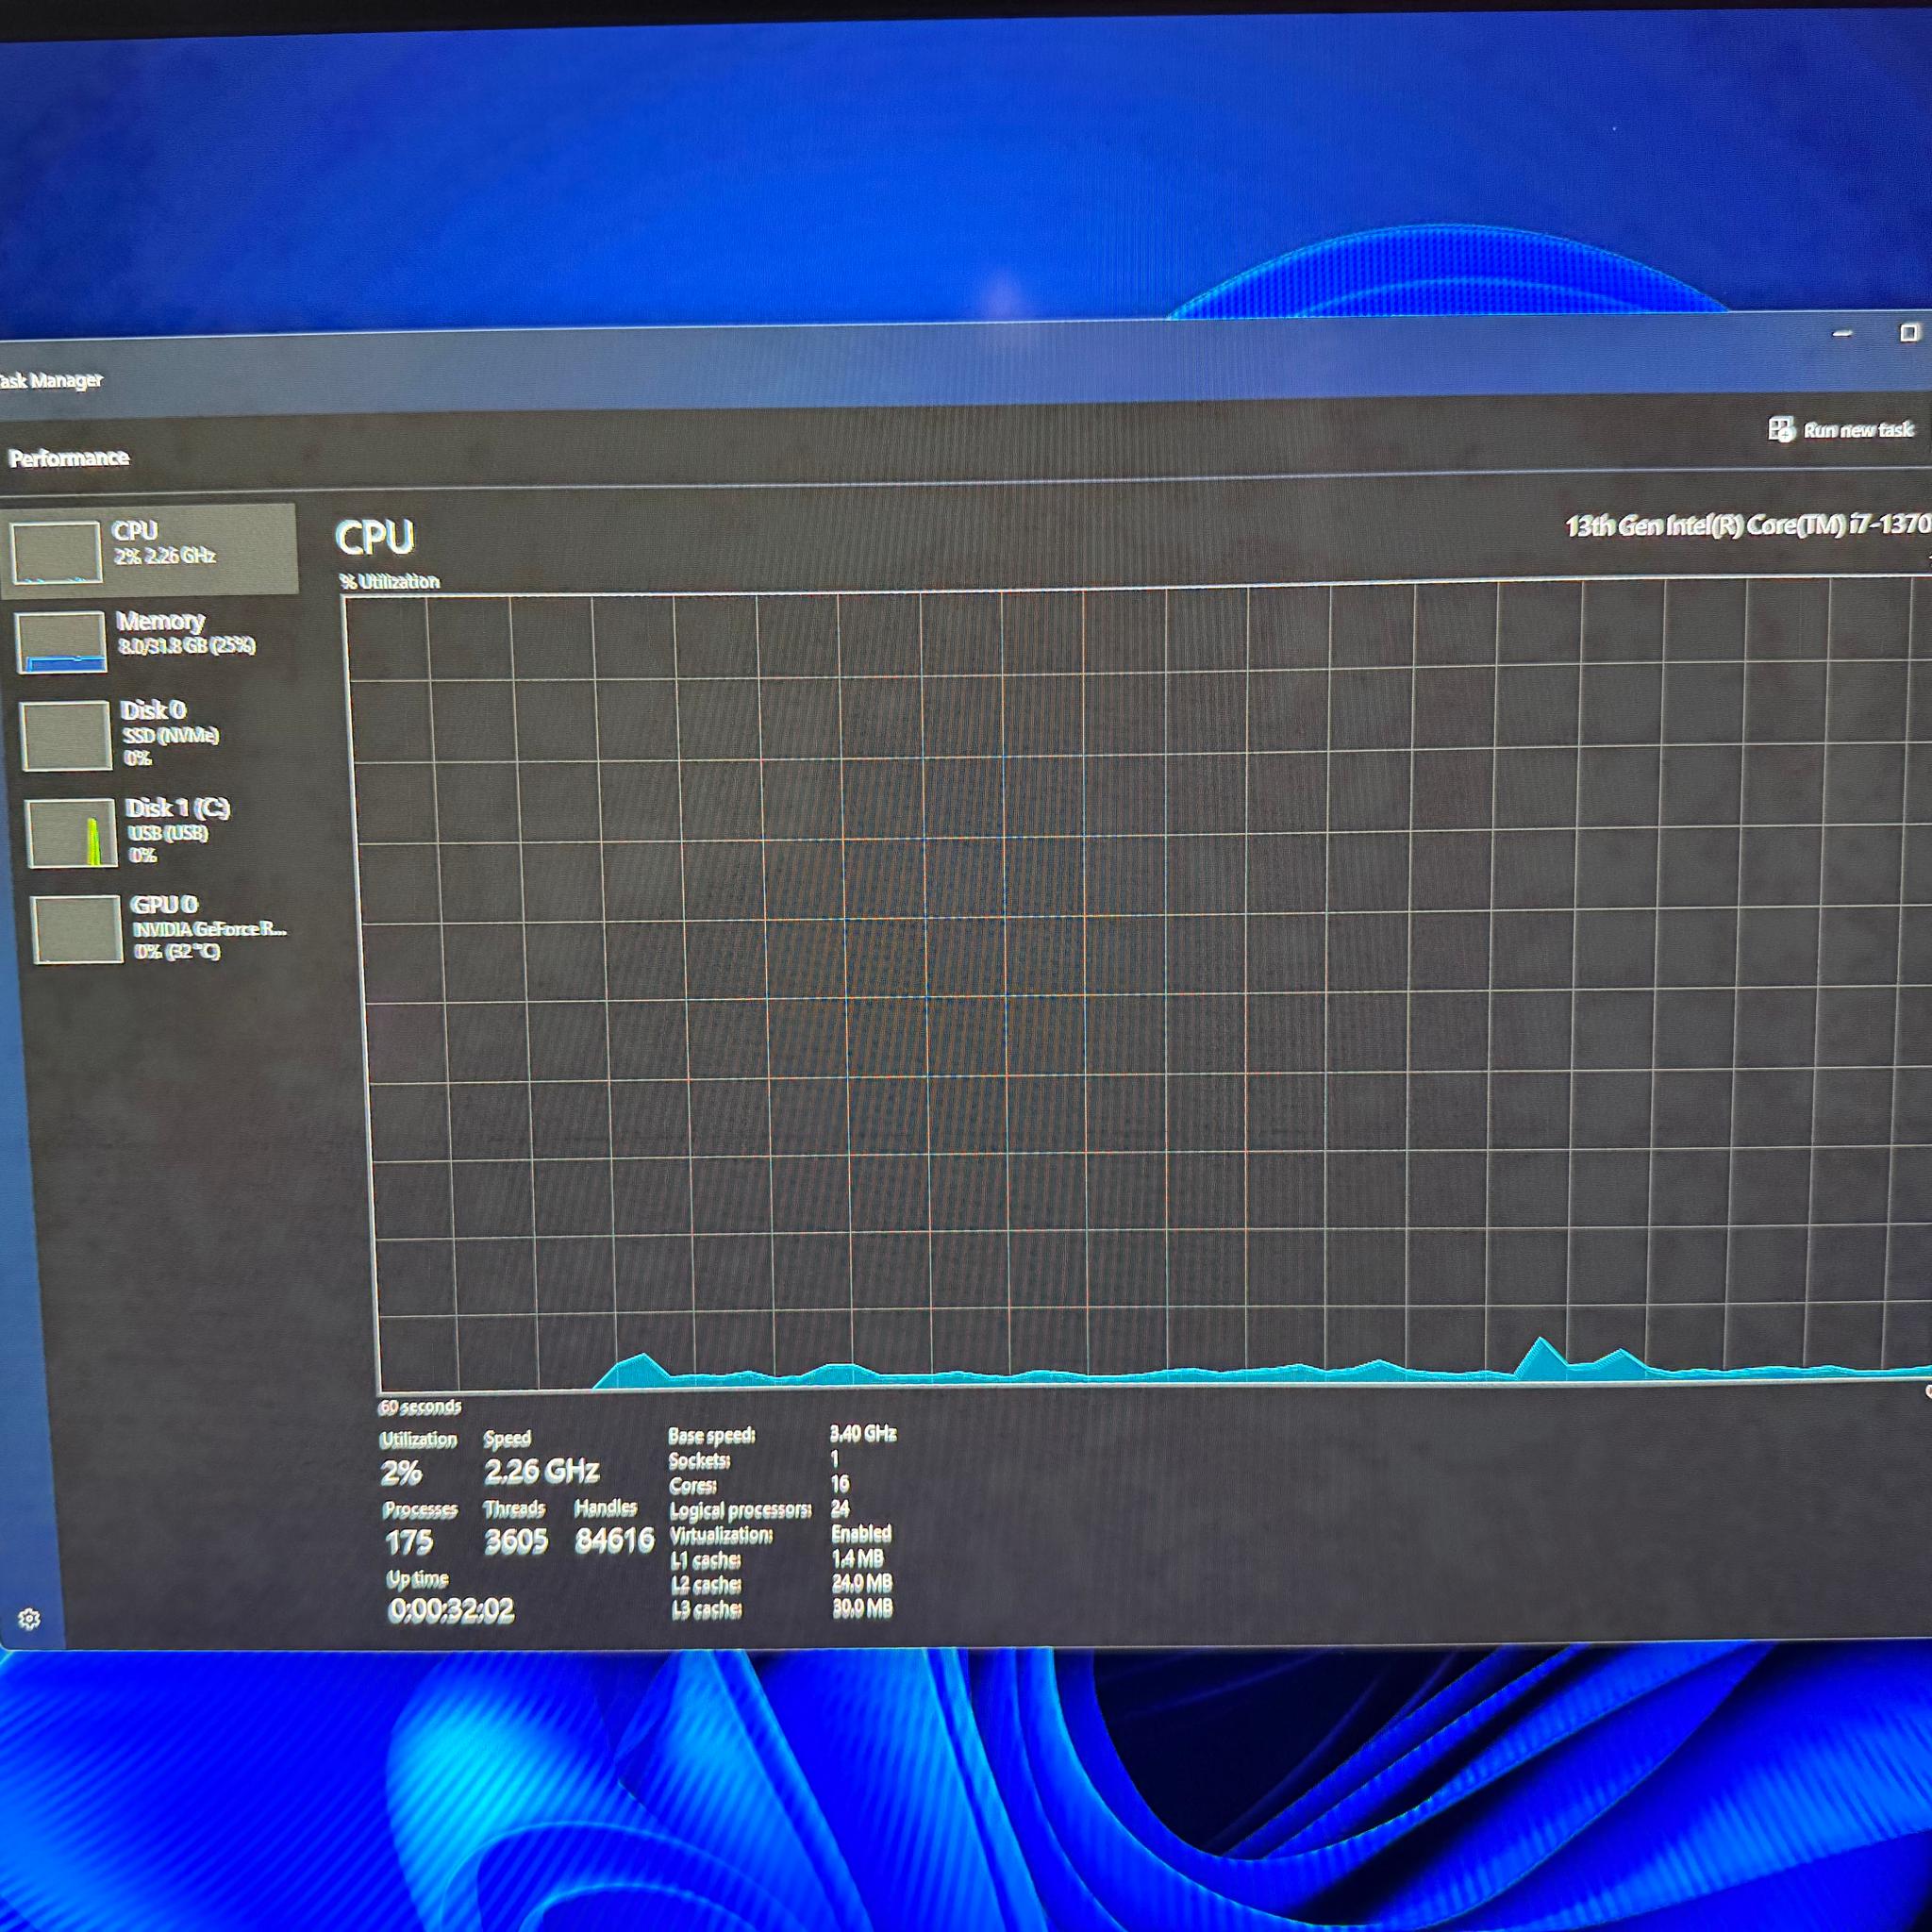Maximize the Task Manager window
Image resolution: width=1932 pixels, height=1932 pixels.
tap(1909, 332)
